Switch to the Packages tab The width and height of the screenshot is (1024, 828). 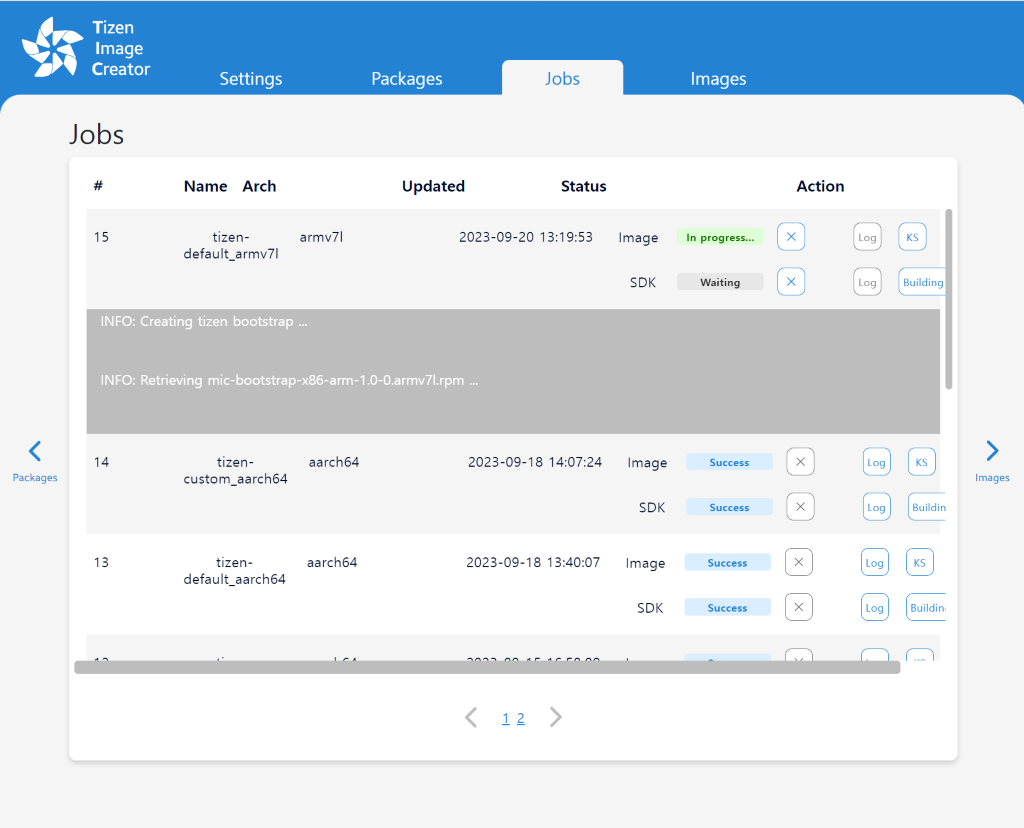pyautogui.click(x=406, y=79)
